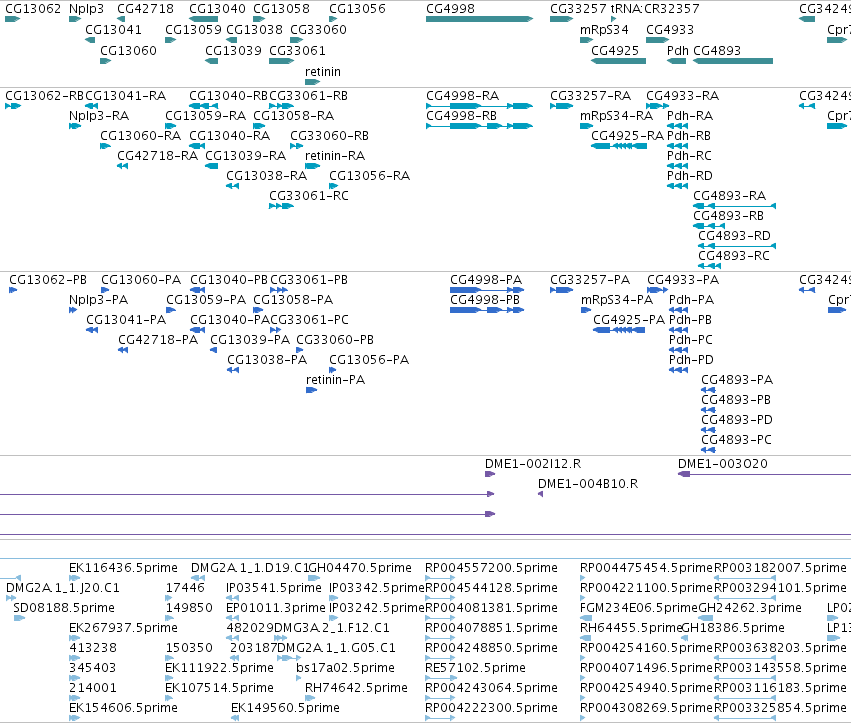Screen dimensions: 851x723
Task: Click the EP01011.3prime EST label
Action: 276,608
